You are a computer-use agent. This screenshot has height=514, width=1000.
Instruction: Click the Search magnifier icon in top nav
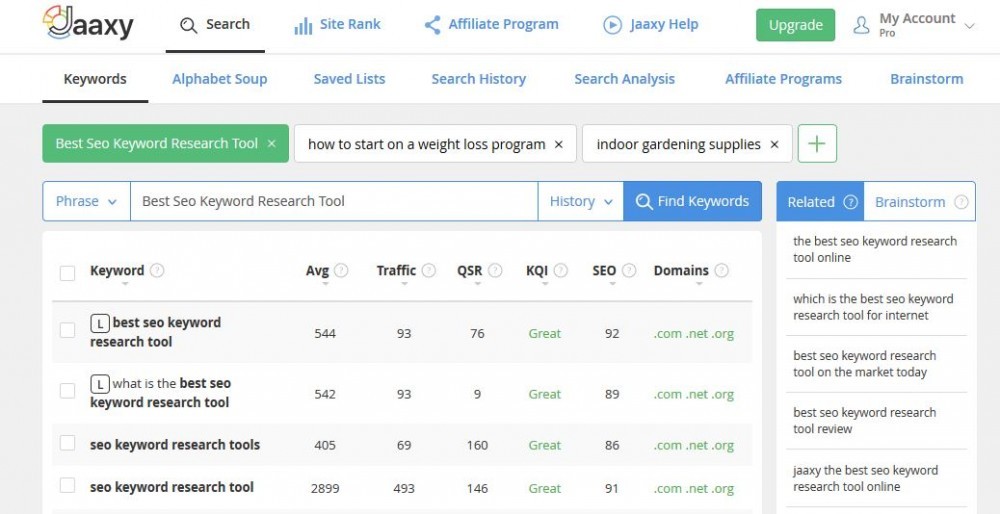[188, 26]
